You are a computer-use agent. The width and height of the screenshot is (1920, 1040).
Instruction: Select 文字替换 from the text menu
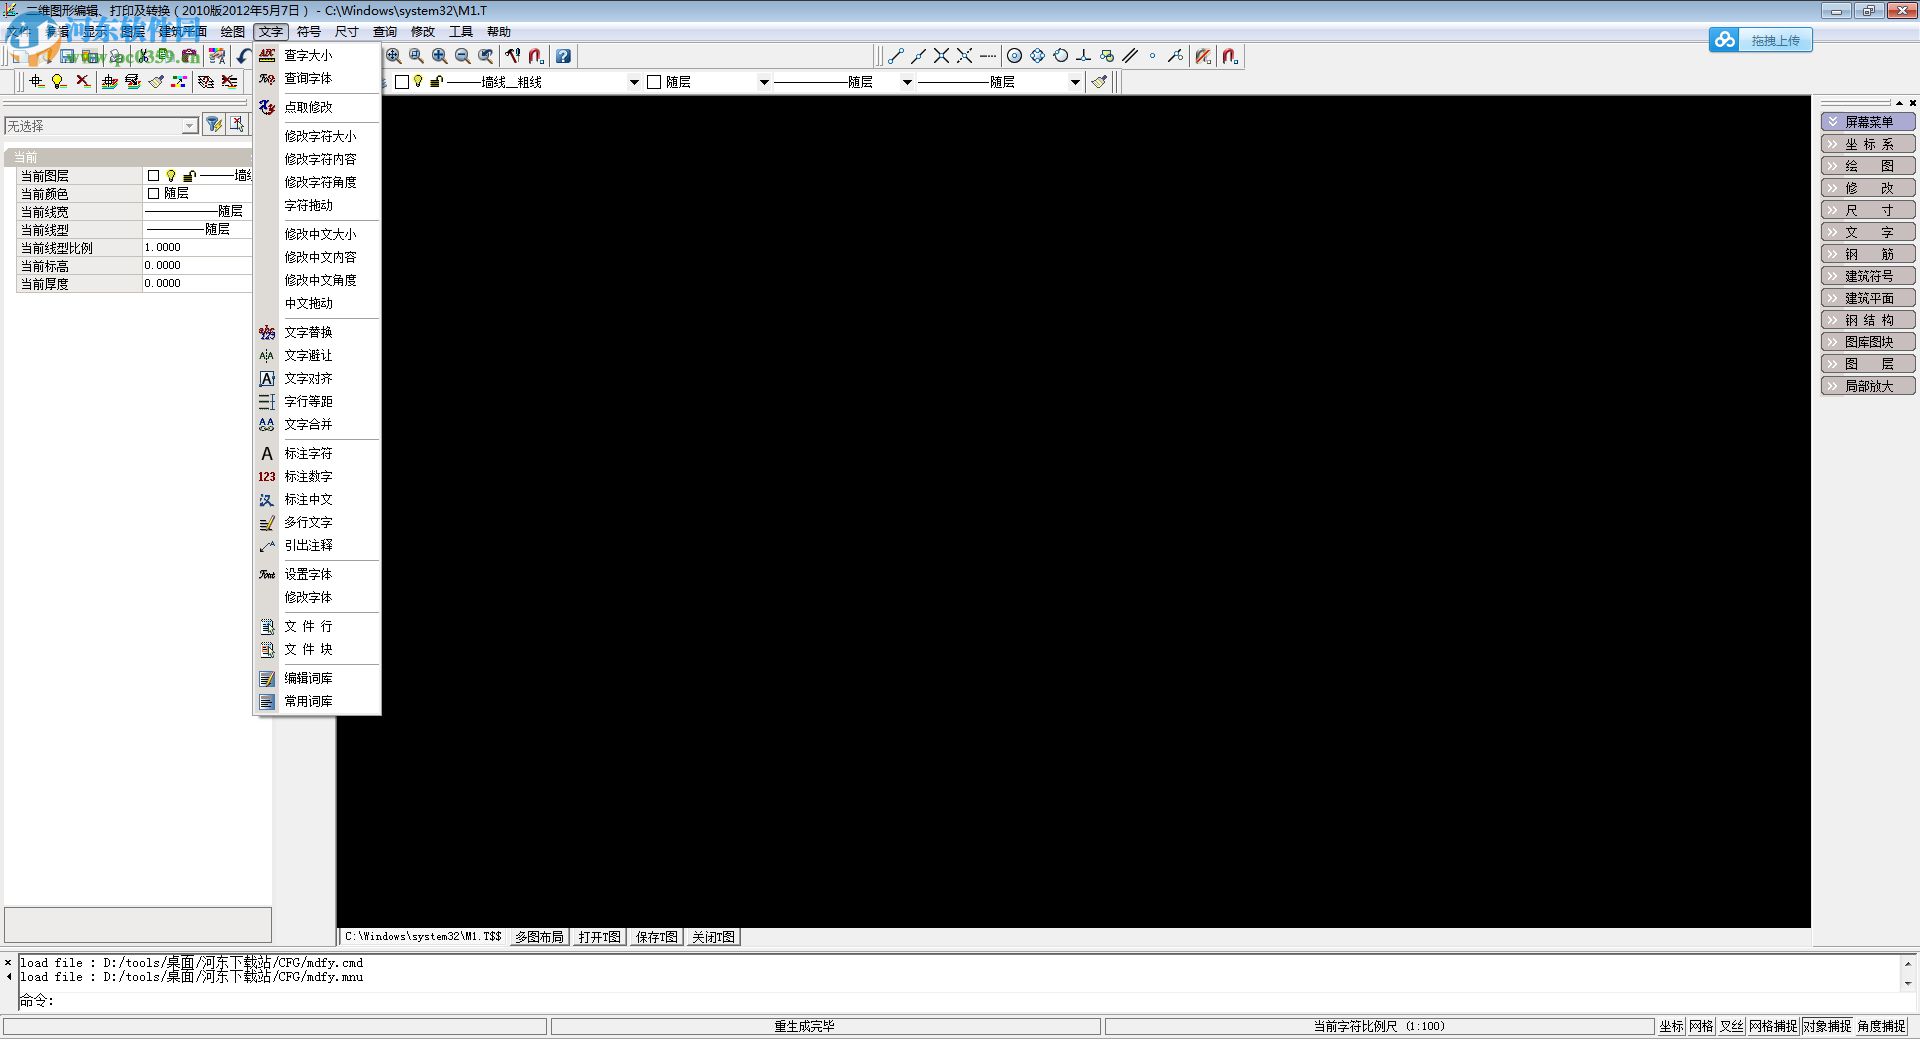pyautogui.click(x=316, y=332)
